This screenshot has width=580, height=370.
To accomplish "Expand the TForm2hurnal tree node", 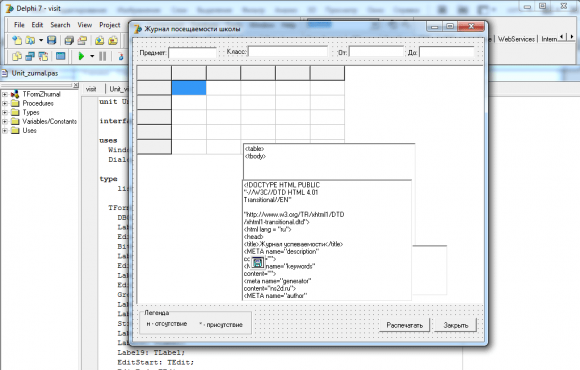I will [5, 94].
